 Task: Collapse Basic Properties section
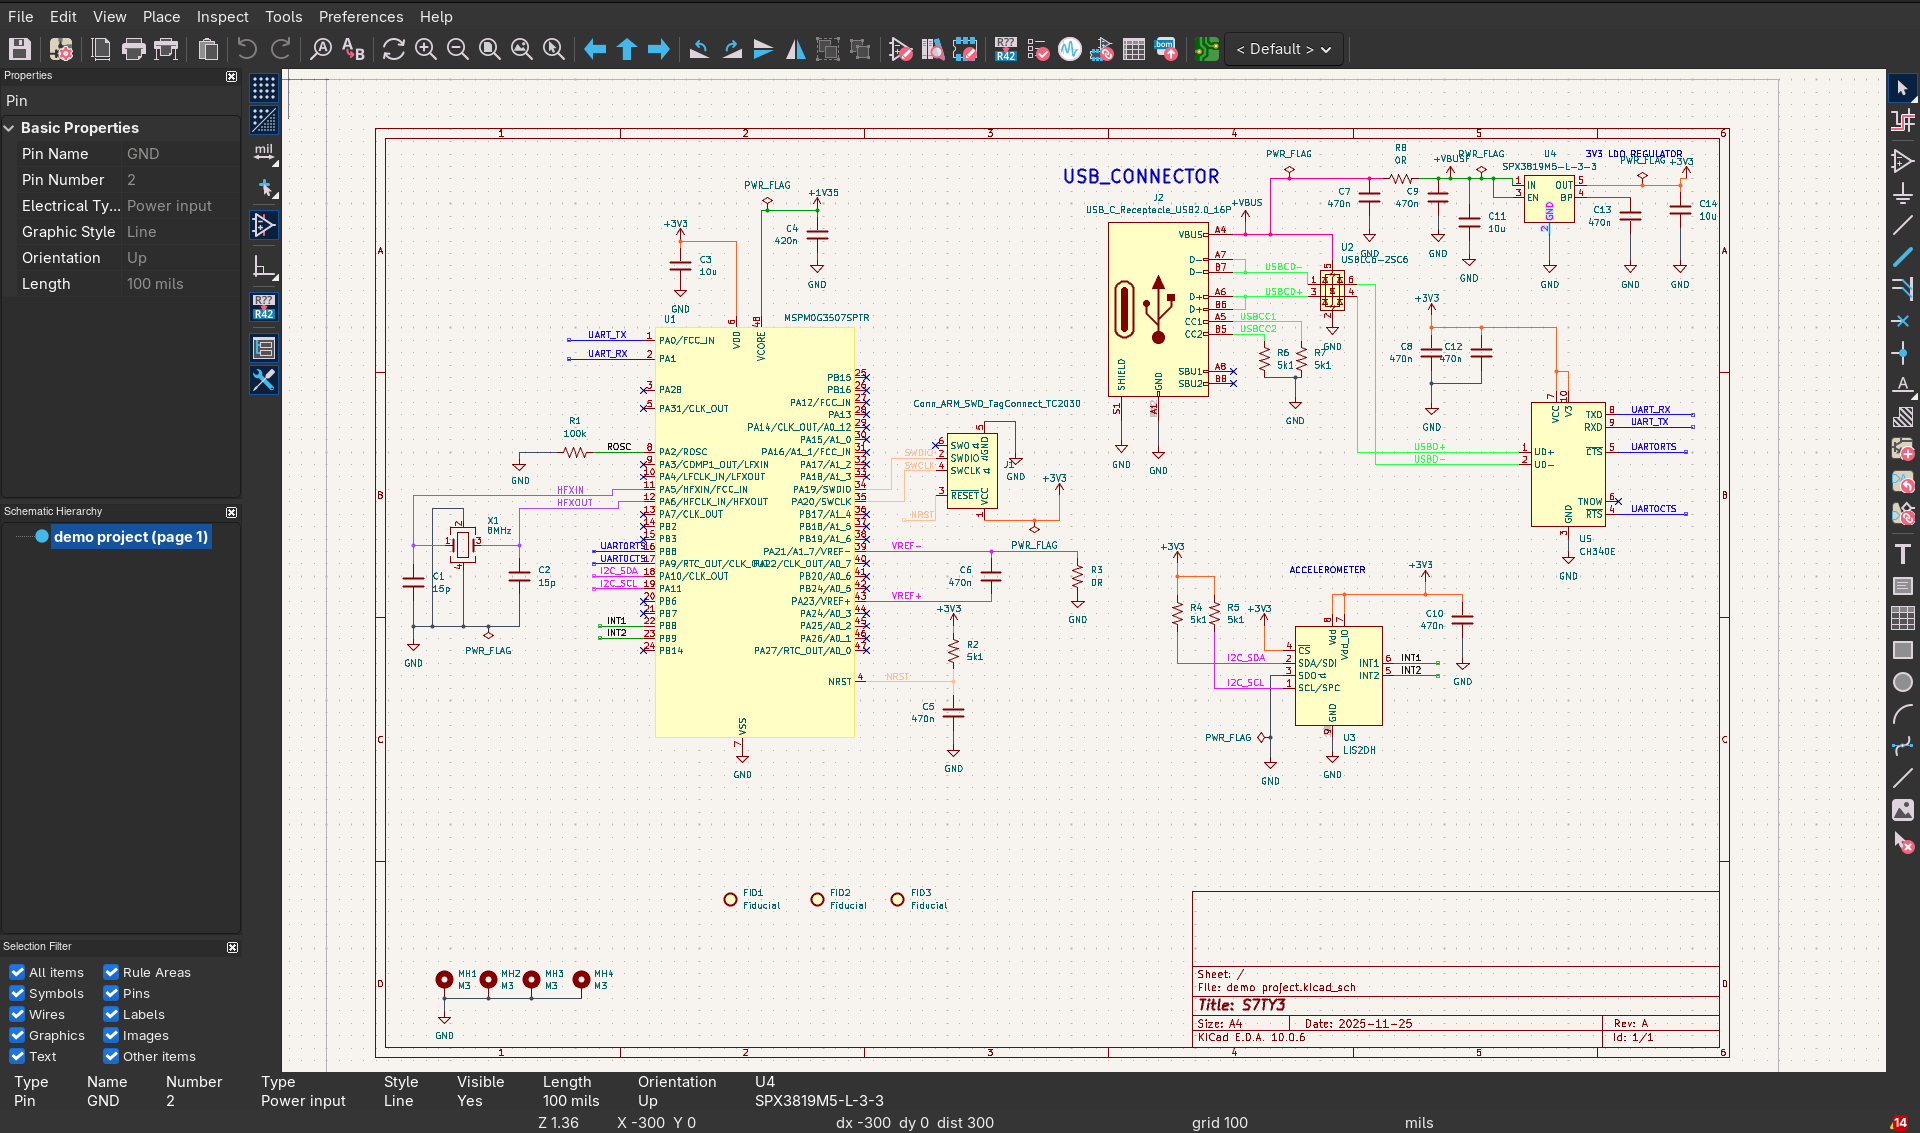point(9,128)
